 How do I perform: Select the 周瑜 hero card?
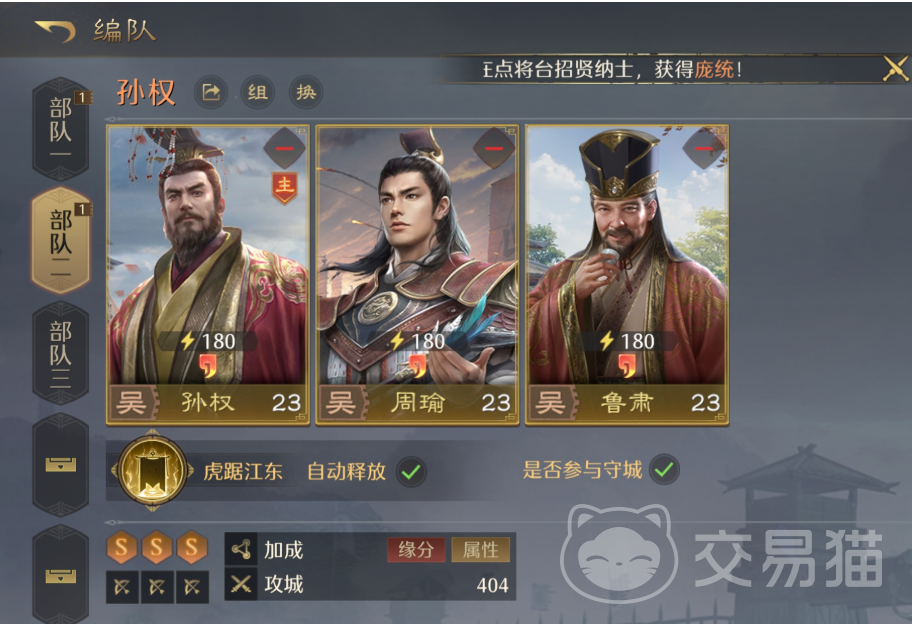pyautogui.click(x=417, y=274)
